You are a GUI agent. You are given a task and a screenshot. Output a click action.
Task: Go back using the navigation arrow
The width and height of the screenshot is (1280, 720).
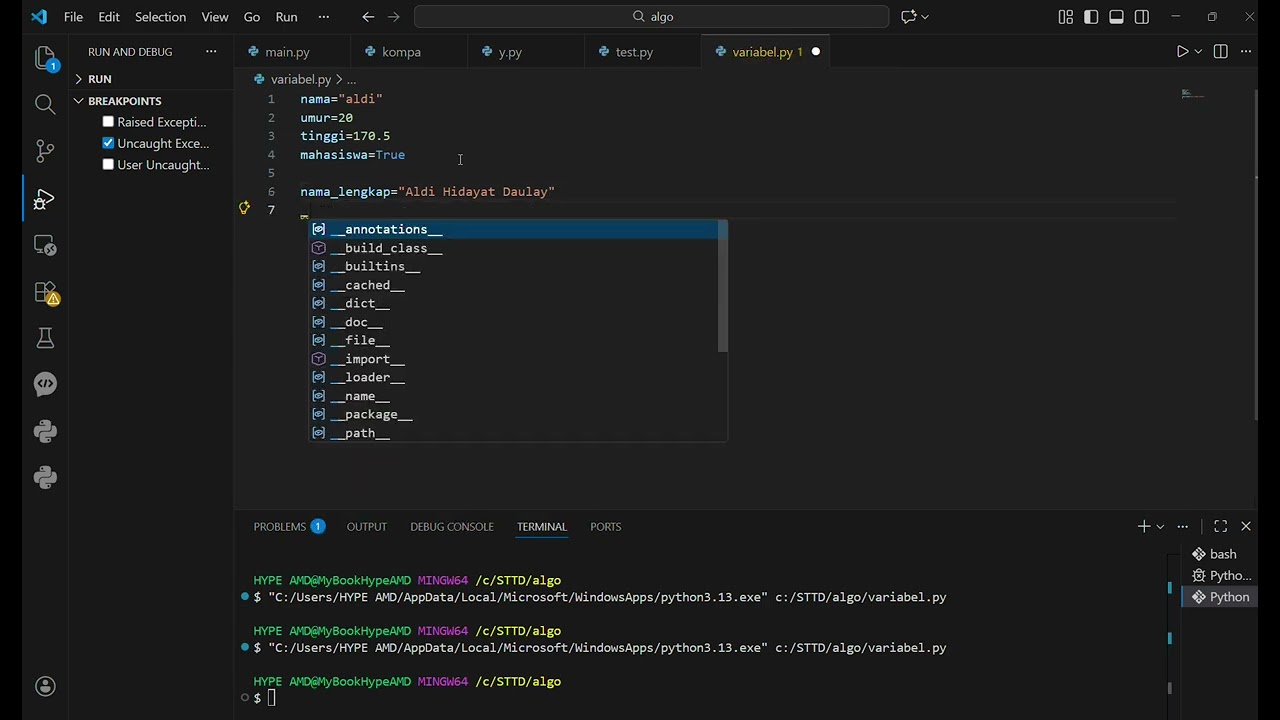pyautogui.click(x=368, y=17)
